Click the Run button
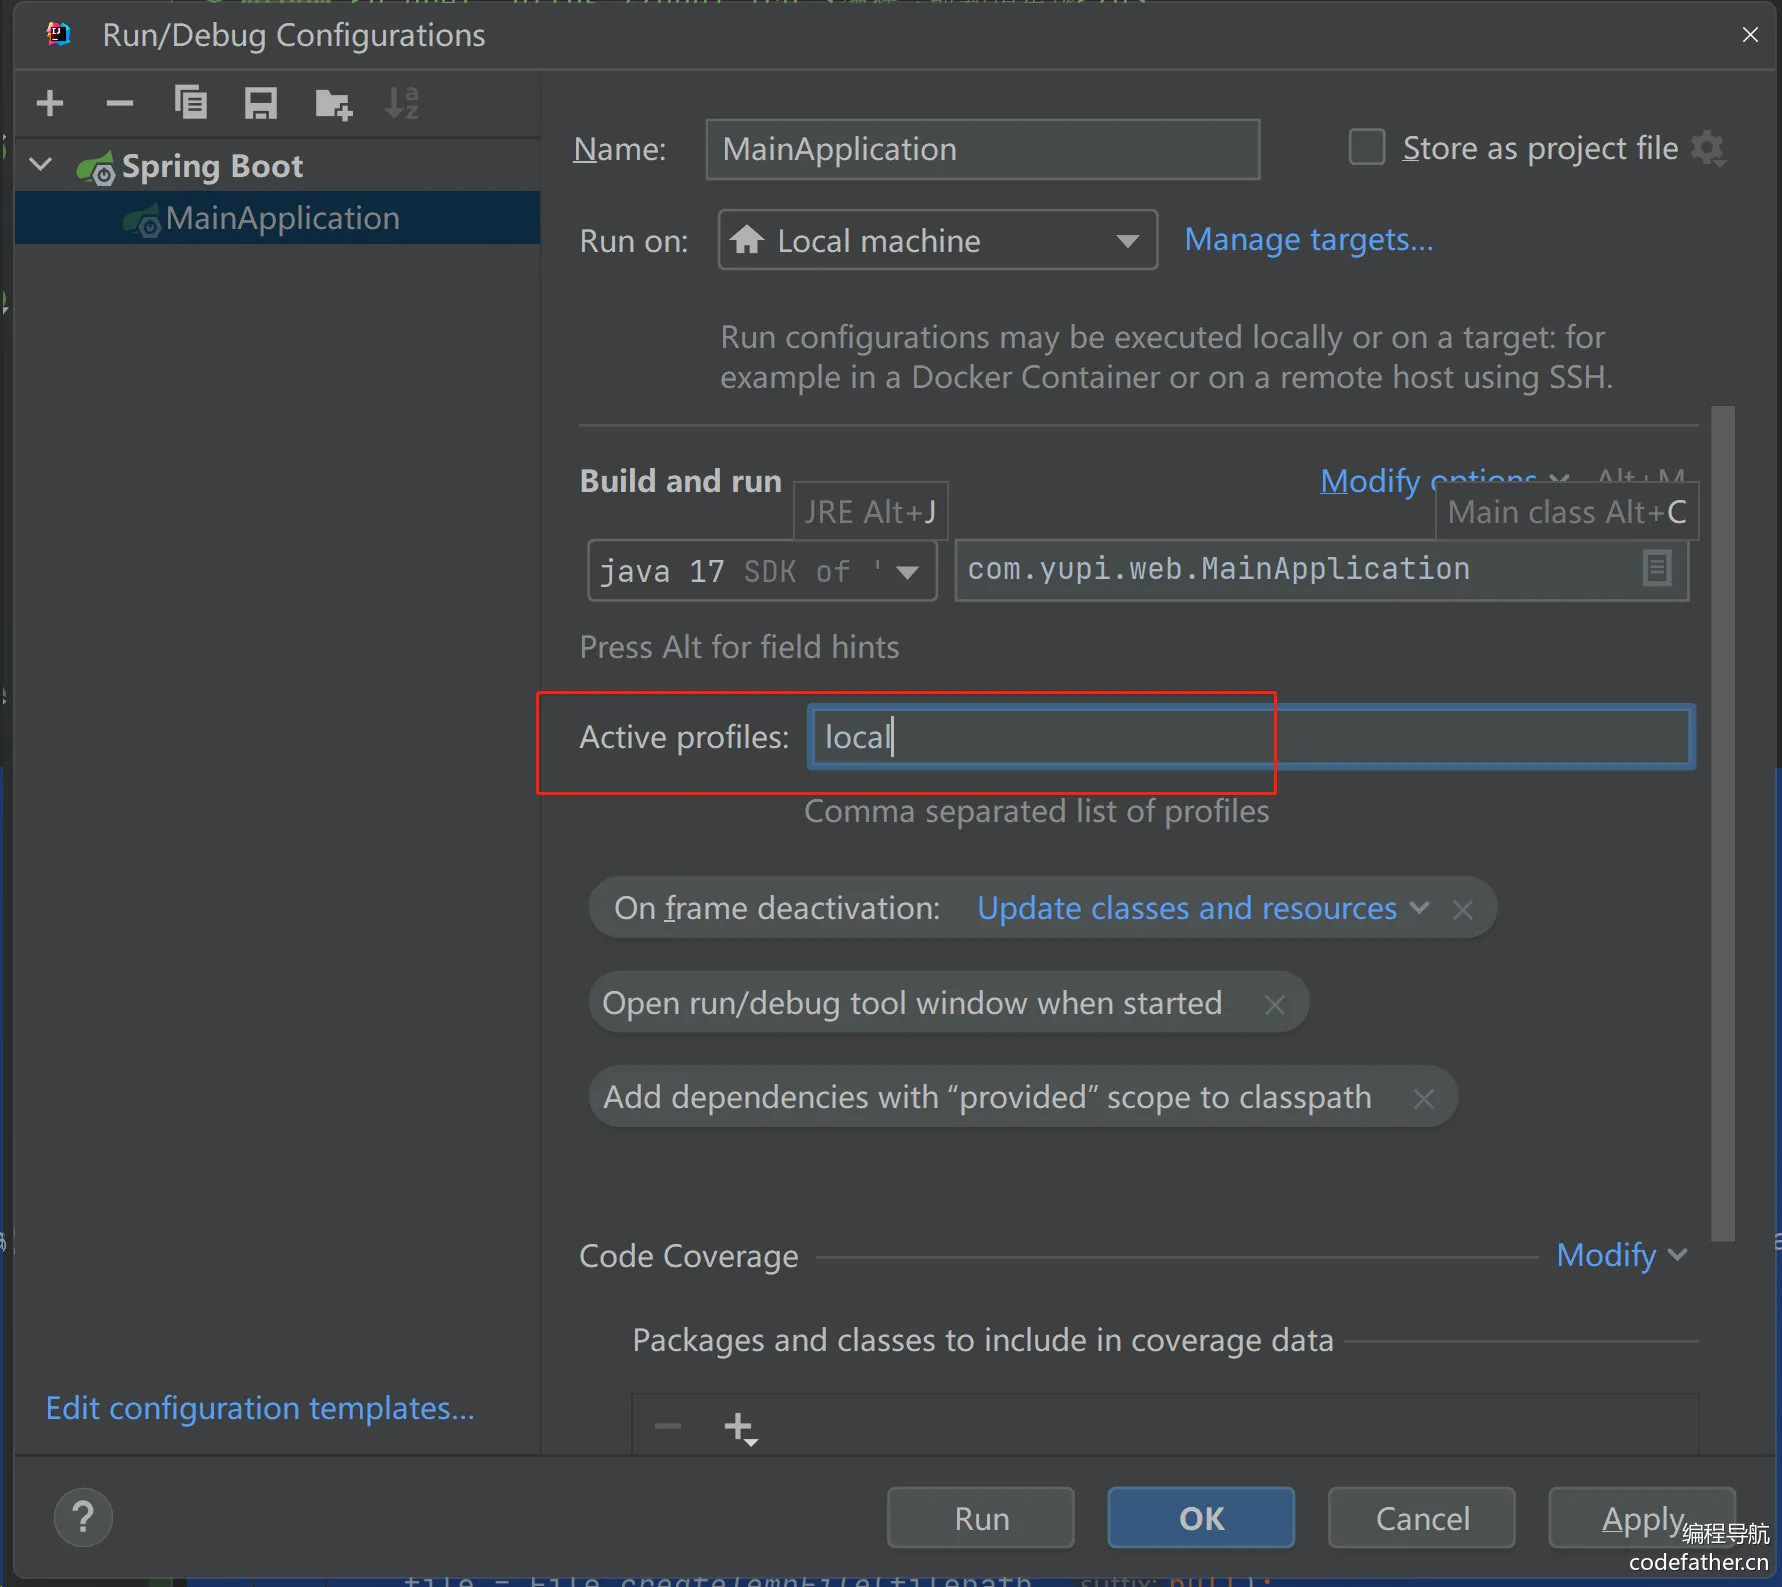This screenshot has height=1587, width=1782. pos(981,1518)
